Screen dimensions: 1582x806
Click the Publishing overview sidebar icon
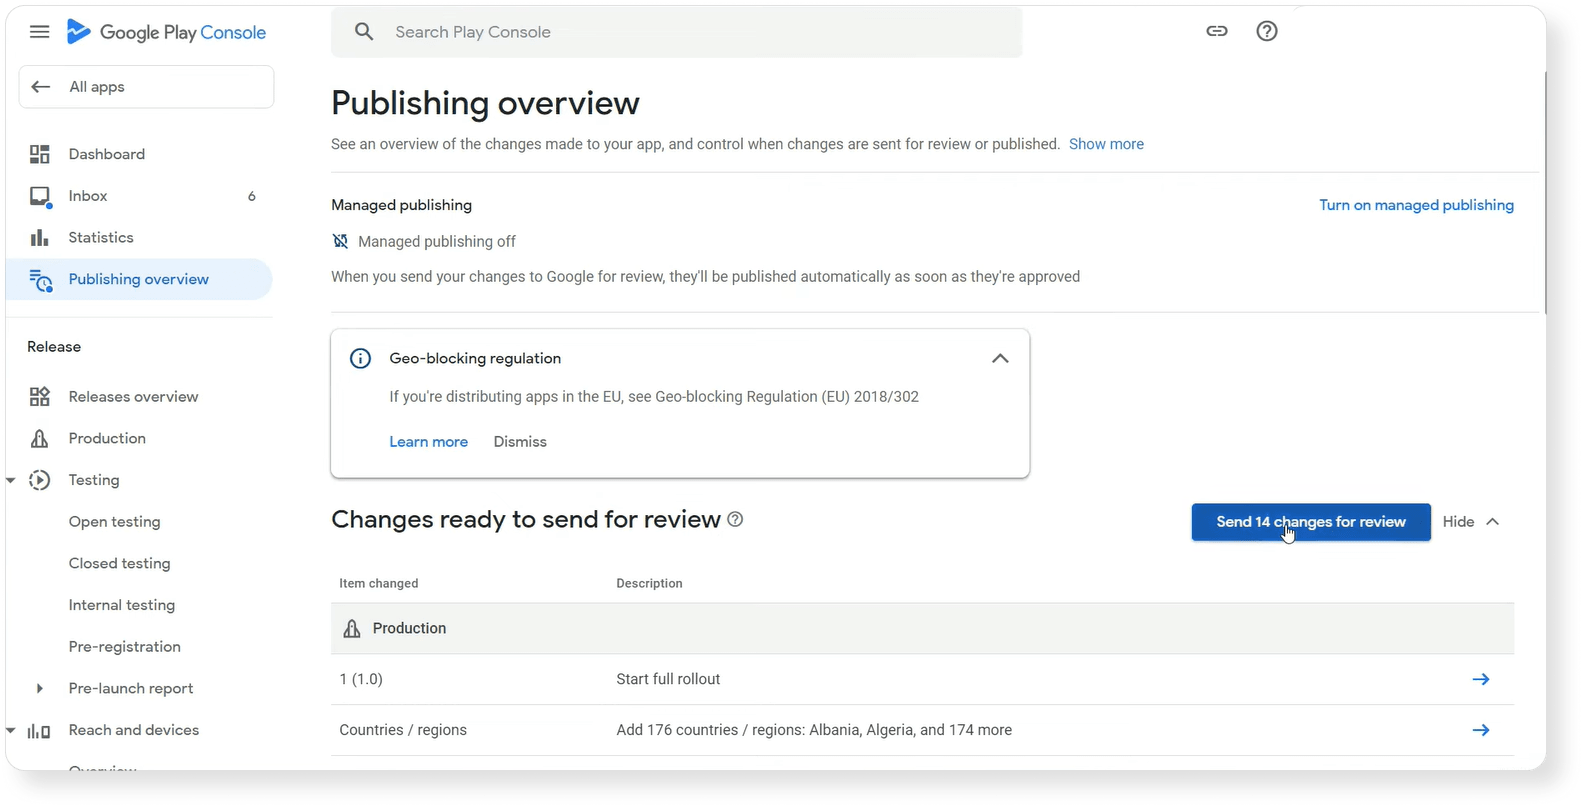tap(40, 280)
